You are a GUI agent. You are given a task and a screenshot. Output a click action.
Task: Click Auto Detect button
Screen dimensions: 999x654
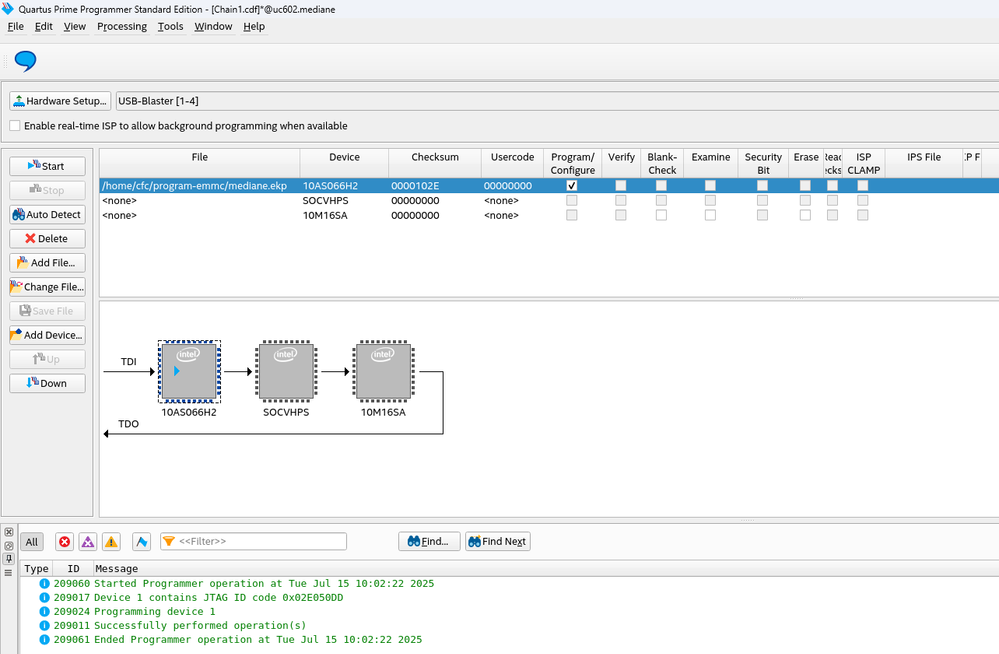click(47, 215)
